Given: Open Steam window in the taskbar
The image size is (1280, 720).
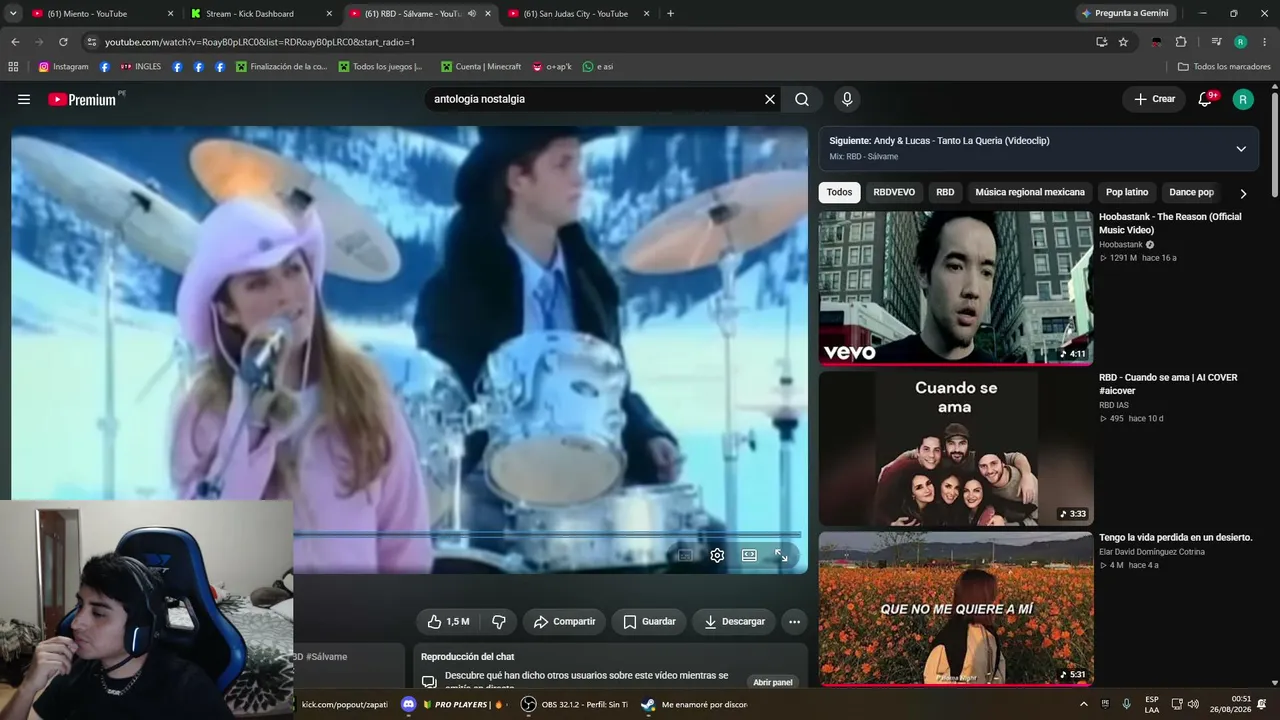Looking at the screenshot, I should coord(694,704).
